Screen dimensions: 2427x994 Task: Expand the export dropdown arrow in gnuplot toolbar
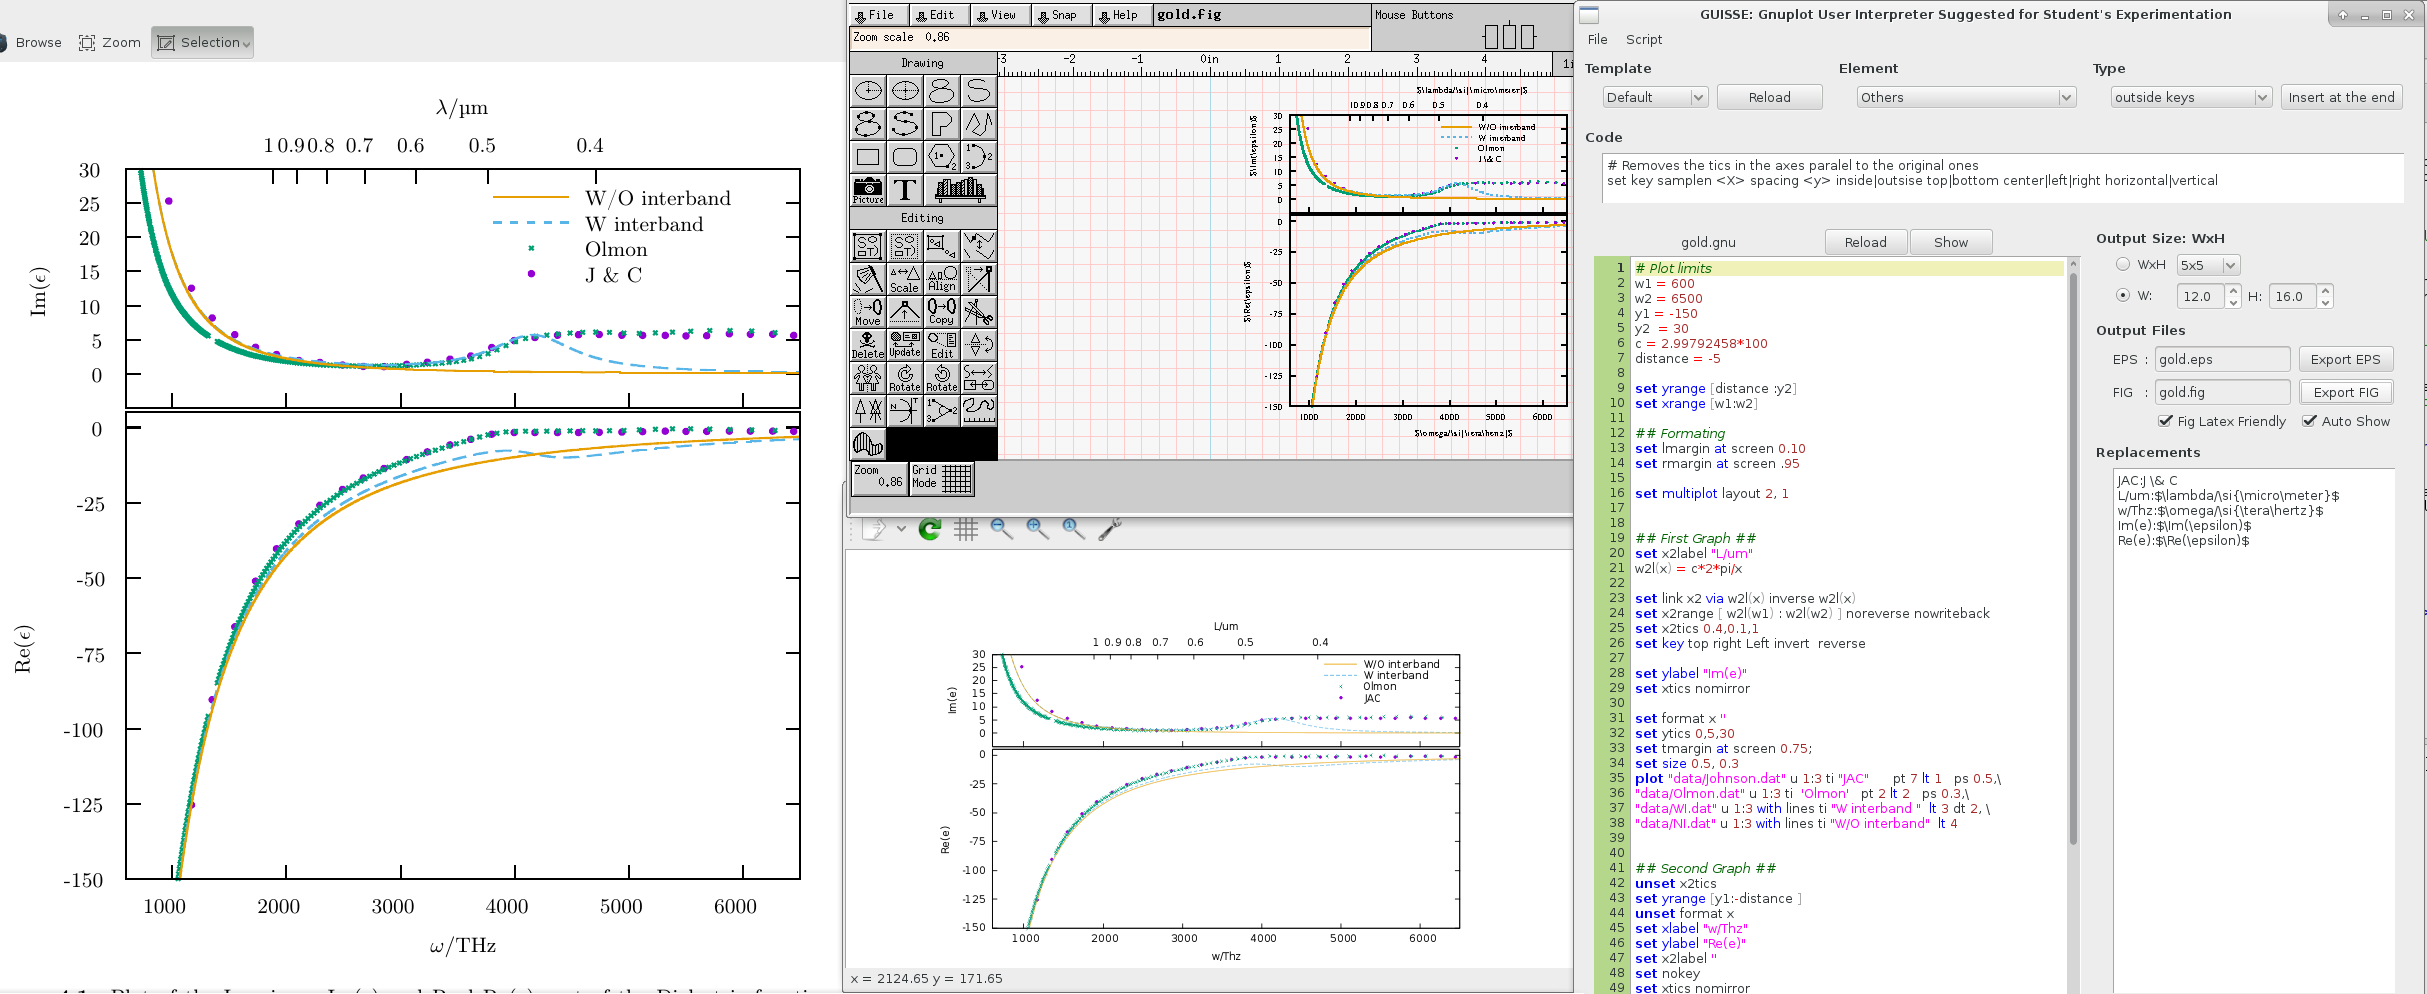tap(901, 529)
